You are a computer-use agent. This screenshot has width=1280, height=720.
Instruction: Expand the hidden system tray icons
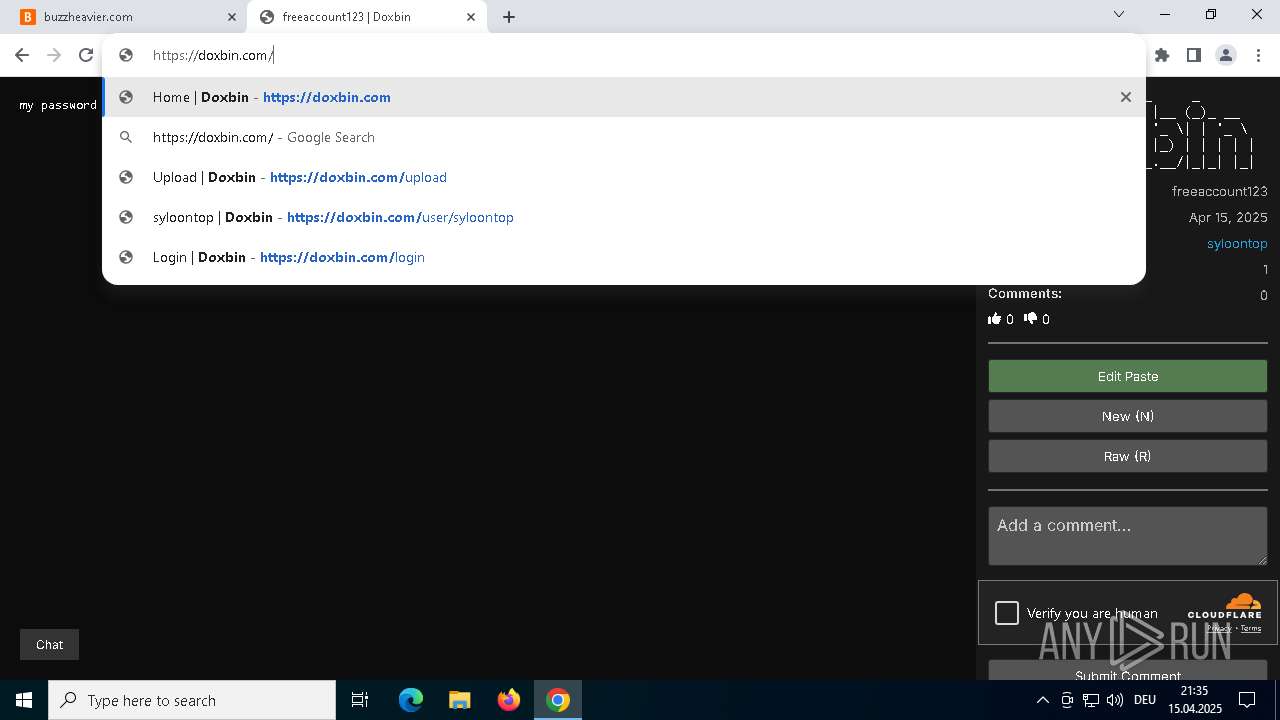coord(1042,700)
